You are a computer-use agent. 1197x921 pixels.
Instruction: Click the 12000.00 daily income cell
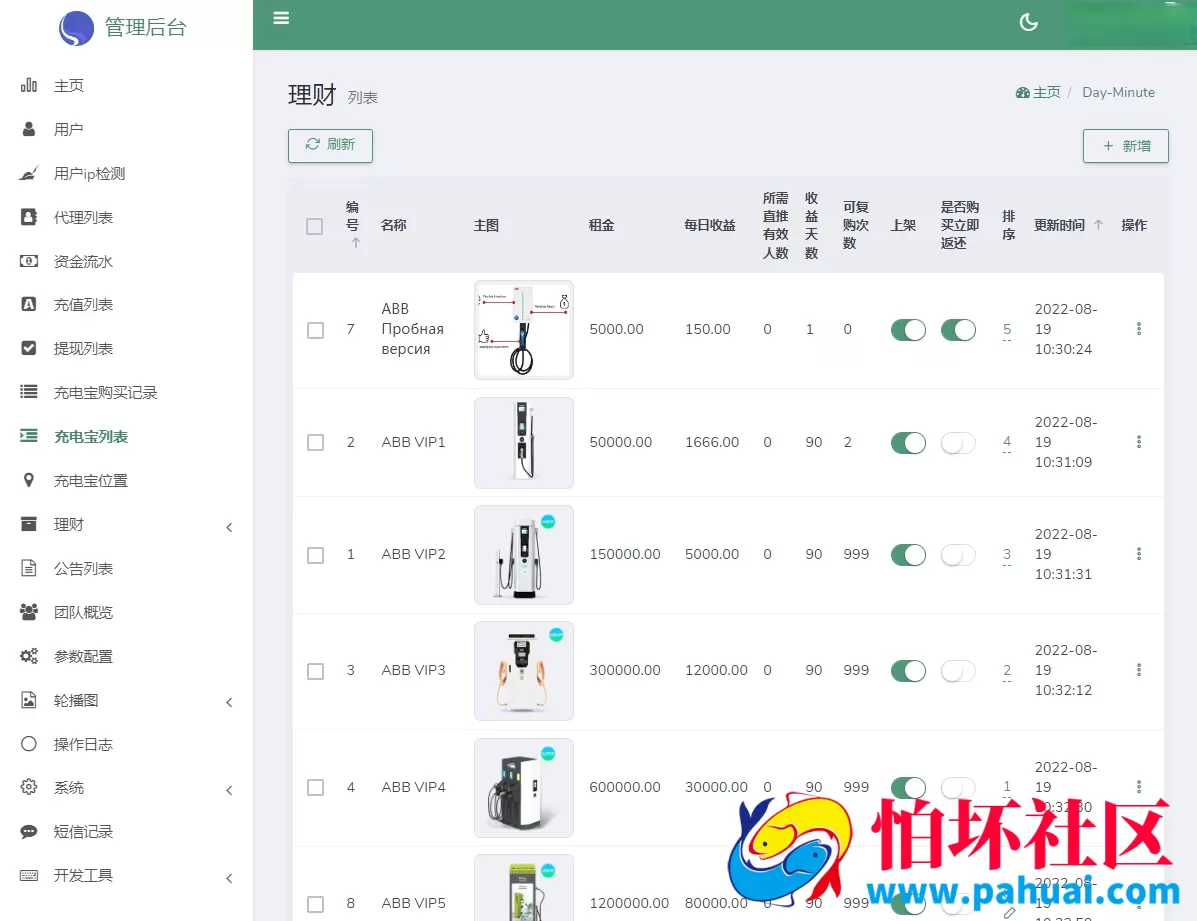click(716, 670)
